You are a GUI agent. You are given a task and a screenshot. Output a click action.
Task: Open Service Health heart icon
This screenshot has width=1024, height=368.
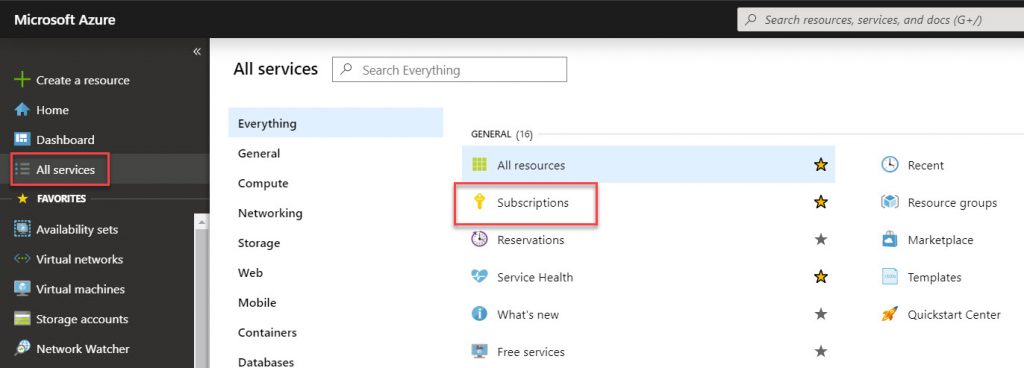(479, 277)
